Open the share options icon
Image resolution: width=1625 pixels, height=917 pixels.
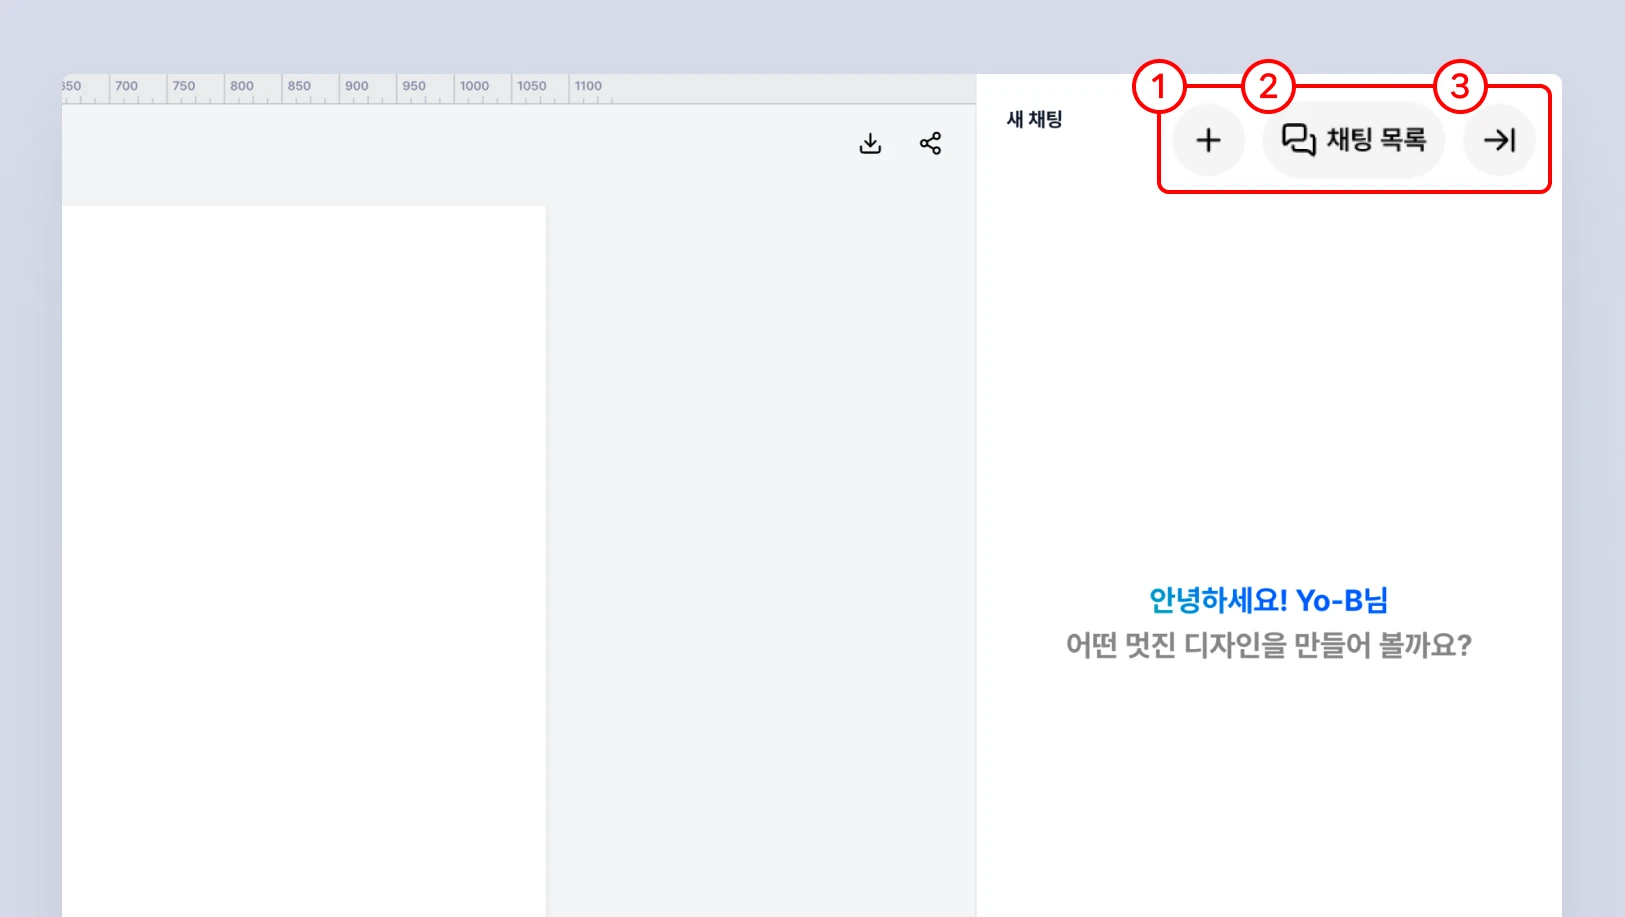(x=930, y=144)
